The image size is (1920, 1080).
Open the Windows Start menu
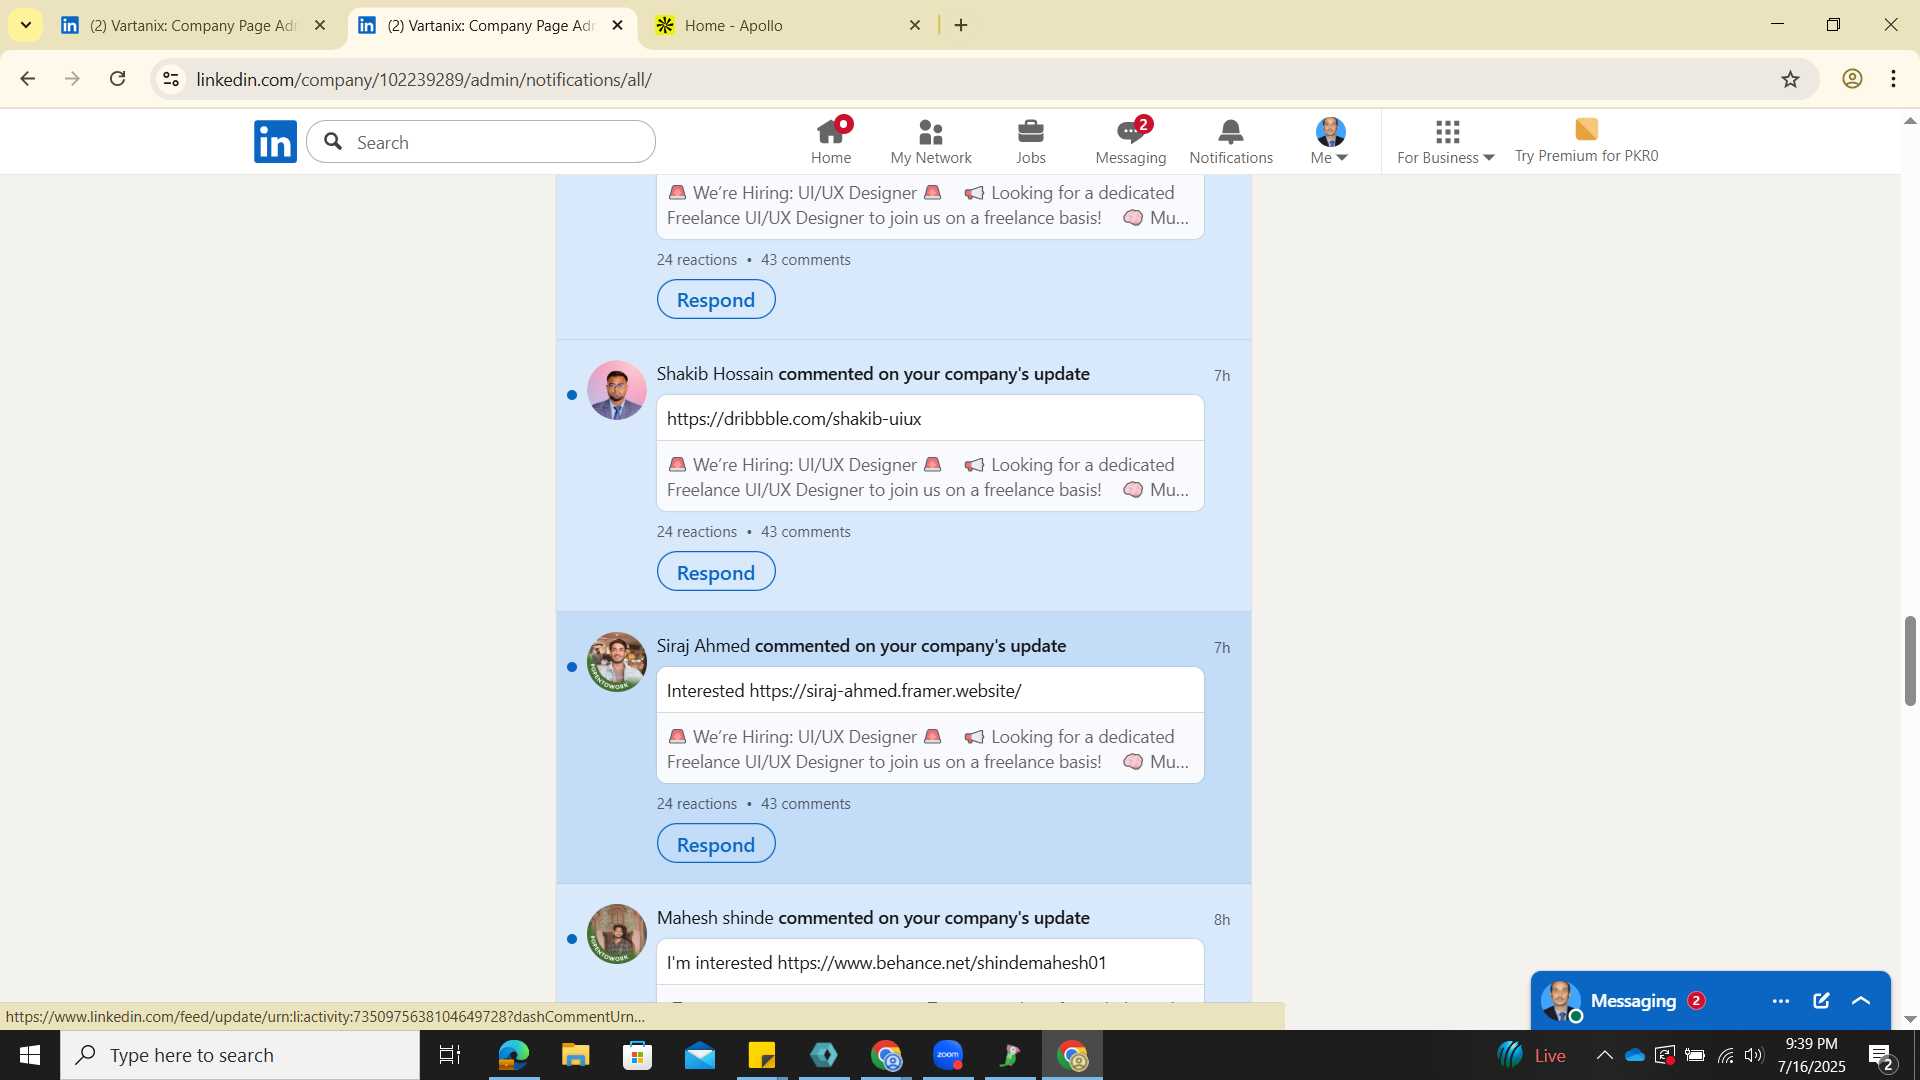(29, 1055)
